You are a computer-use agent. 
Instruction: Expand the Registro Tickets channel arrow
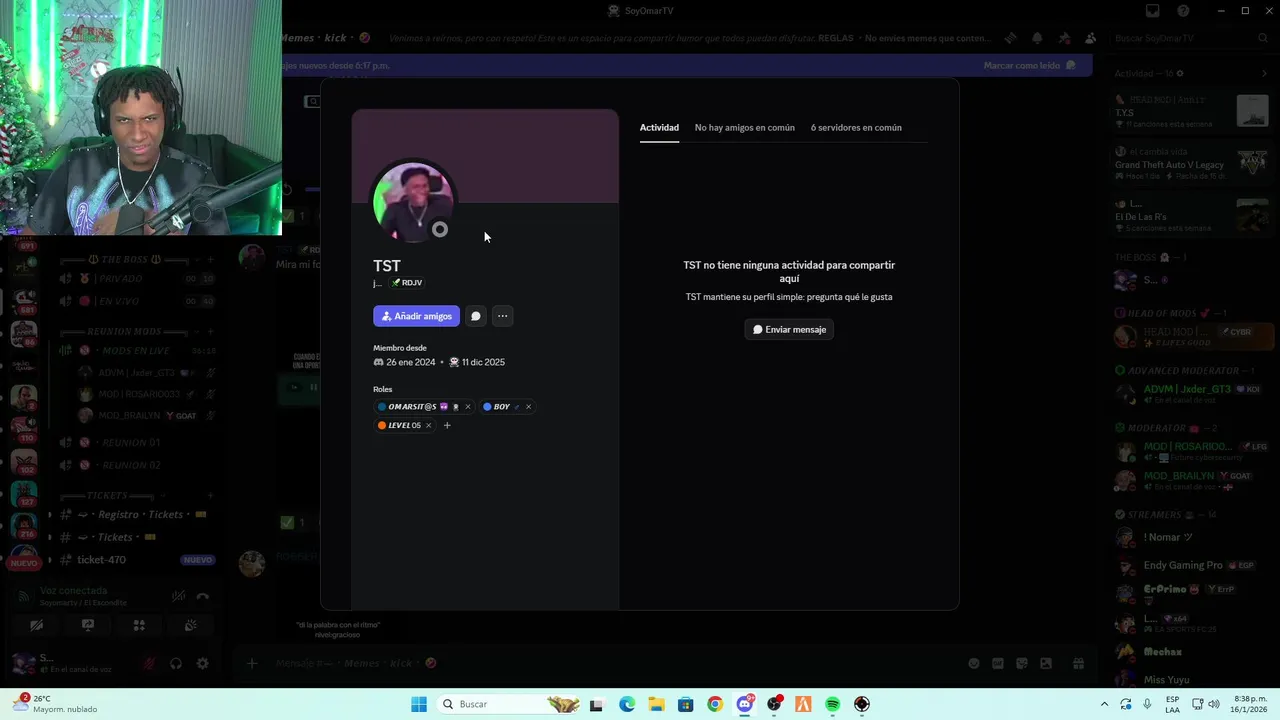coord(50,515)
